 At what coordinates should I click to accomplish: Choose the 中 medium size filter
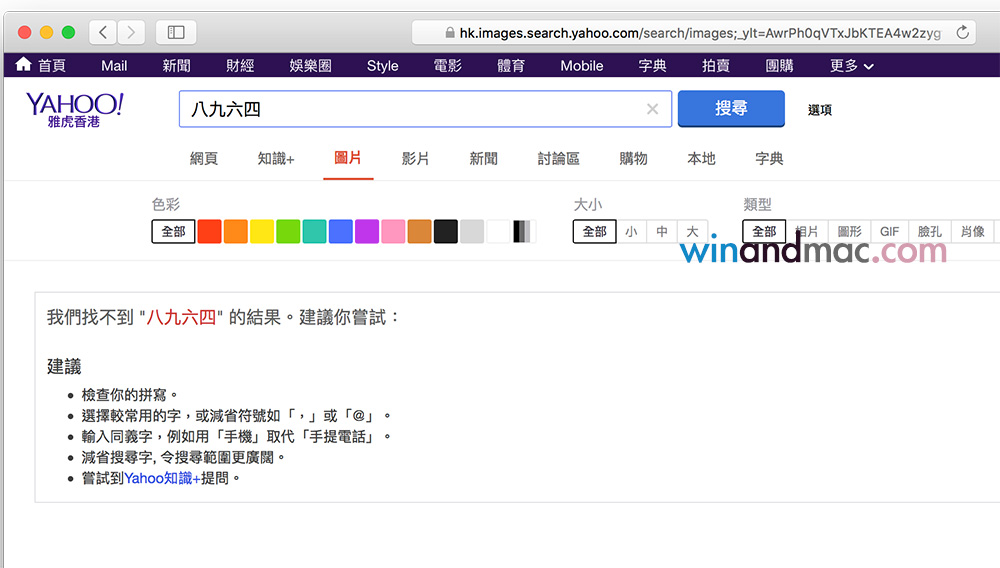[662, 231]
